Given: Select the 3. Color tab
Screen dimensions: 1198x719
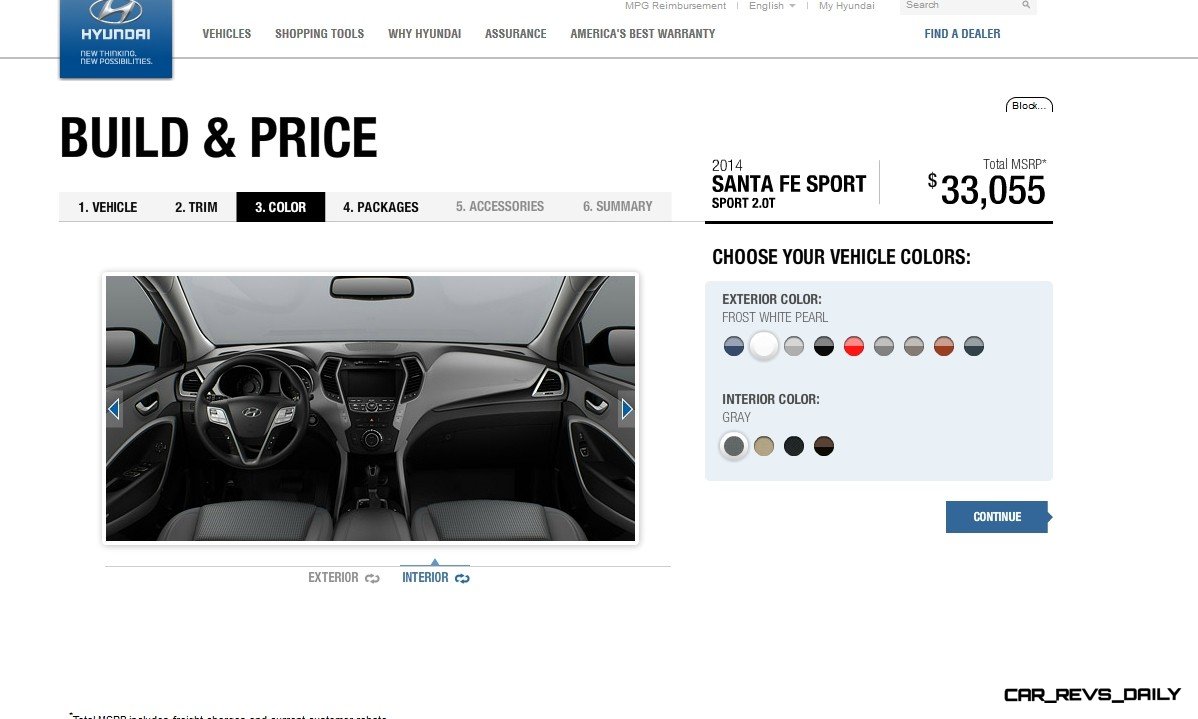Looking at the screenshot, I should point(280,207).
